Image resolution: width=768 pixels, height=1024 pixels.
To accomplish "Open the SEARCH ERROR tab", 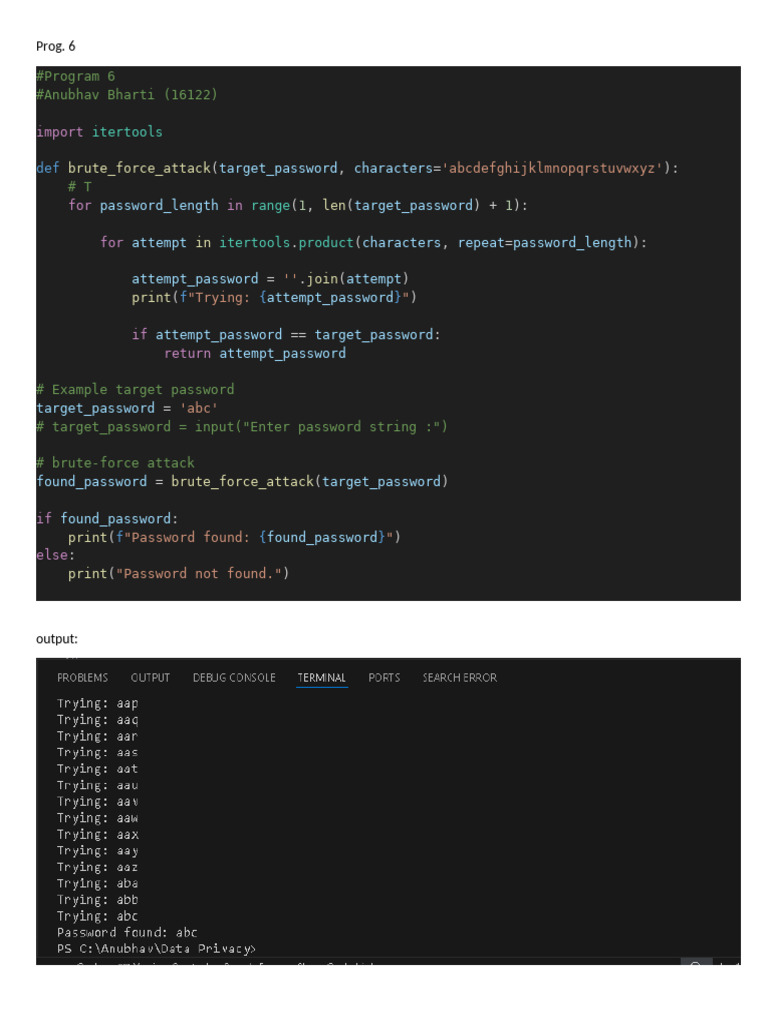I will (x=459, y=678).
